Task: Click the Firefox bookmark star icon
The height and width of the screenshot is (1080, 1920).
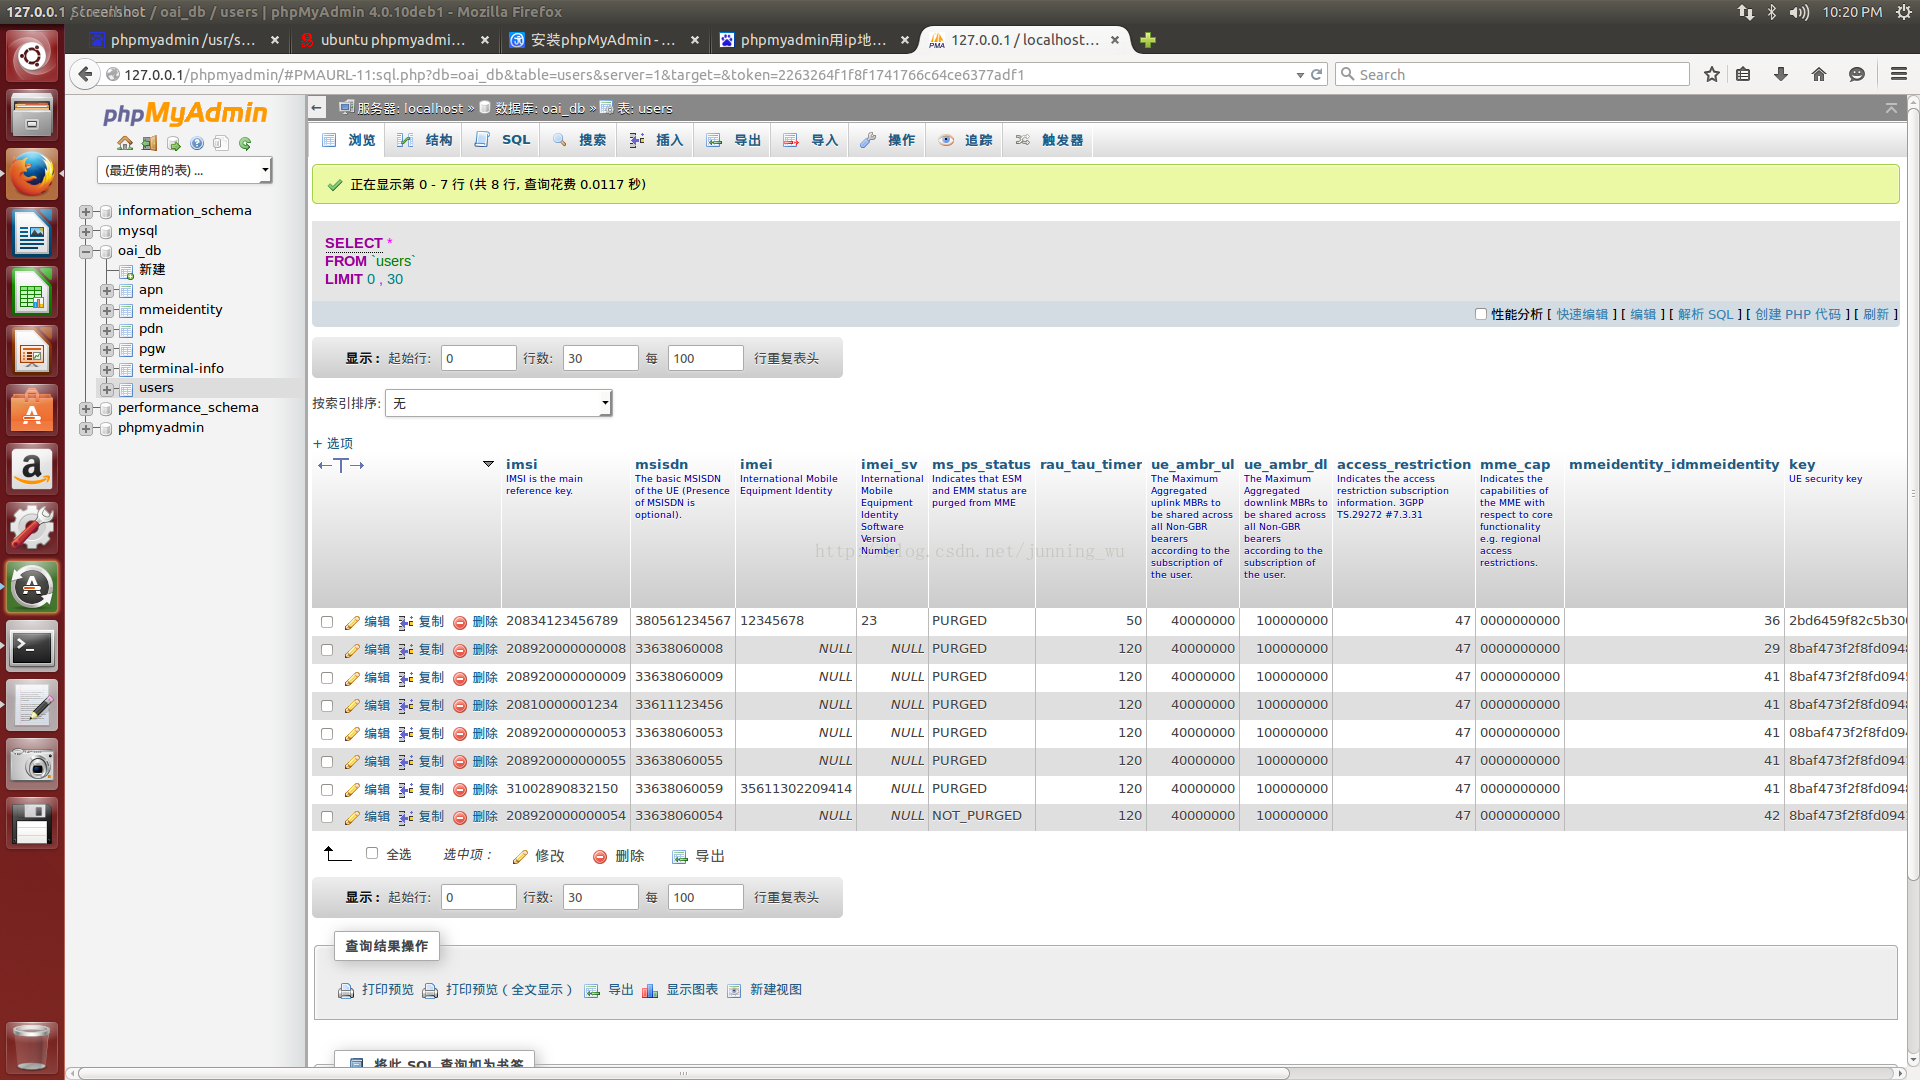Action: [x=1712, y=74]
